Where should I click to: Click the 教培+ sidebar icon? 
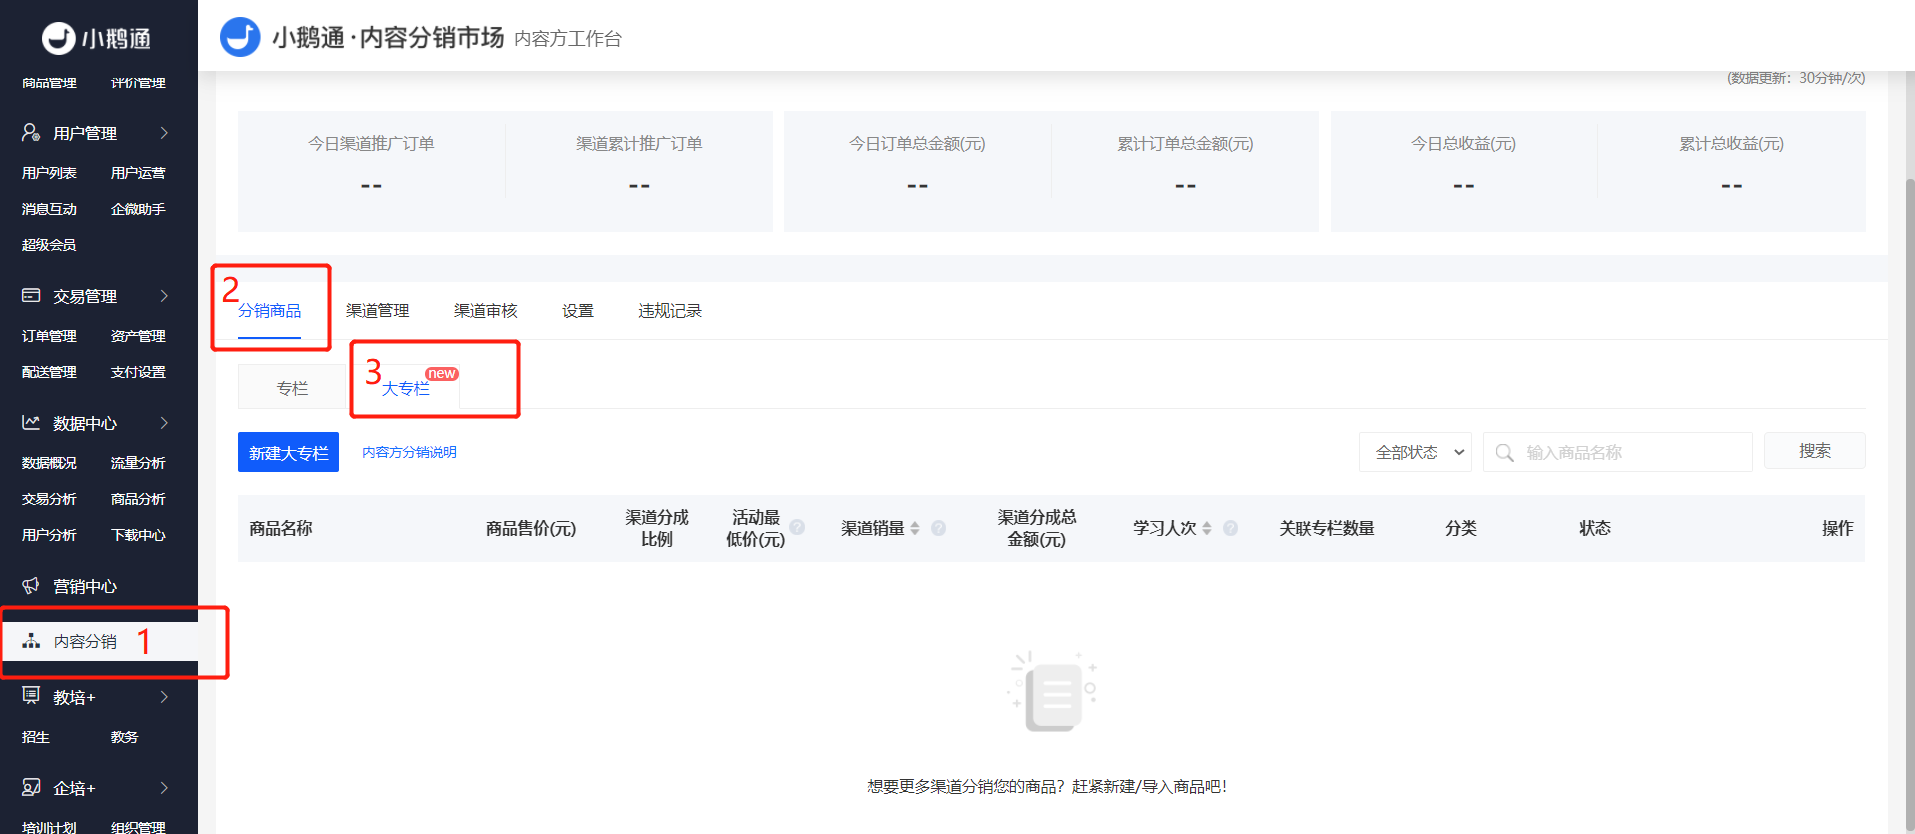[x=31, y=696]
